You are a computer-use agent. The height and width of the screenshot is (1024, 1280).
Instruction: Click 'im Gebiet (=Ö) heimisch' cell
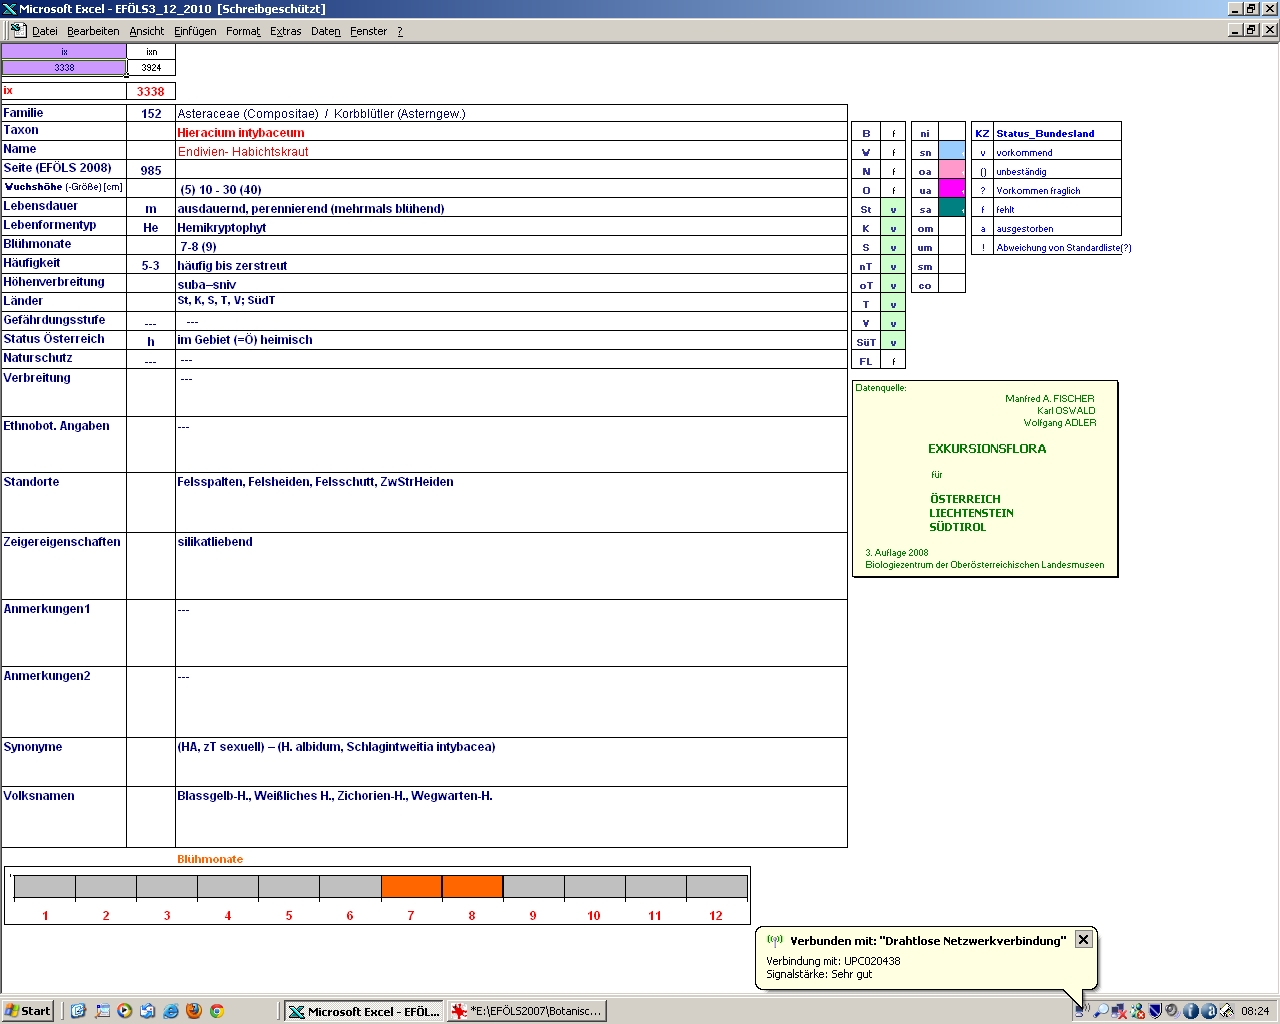click(511, 340)
